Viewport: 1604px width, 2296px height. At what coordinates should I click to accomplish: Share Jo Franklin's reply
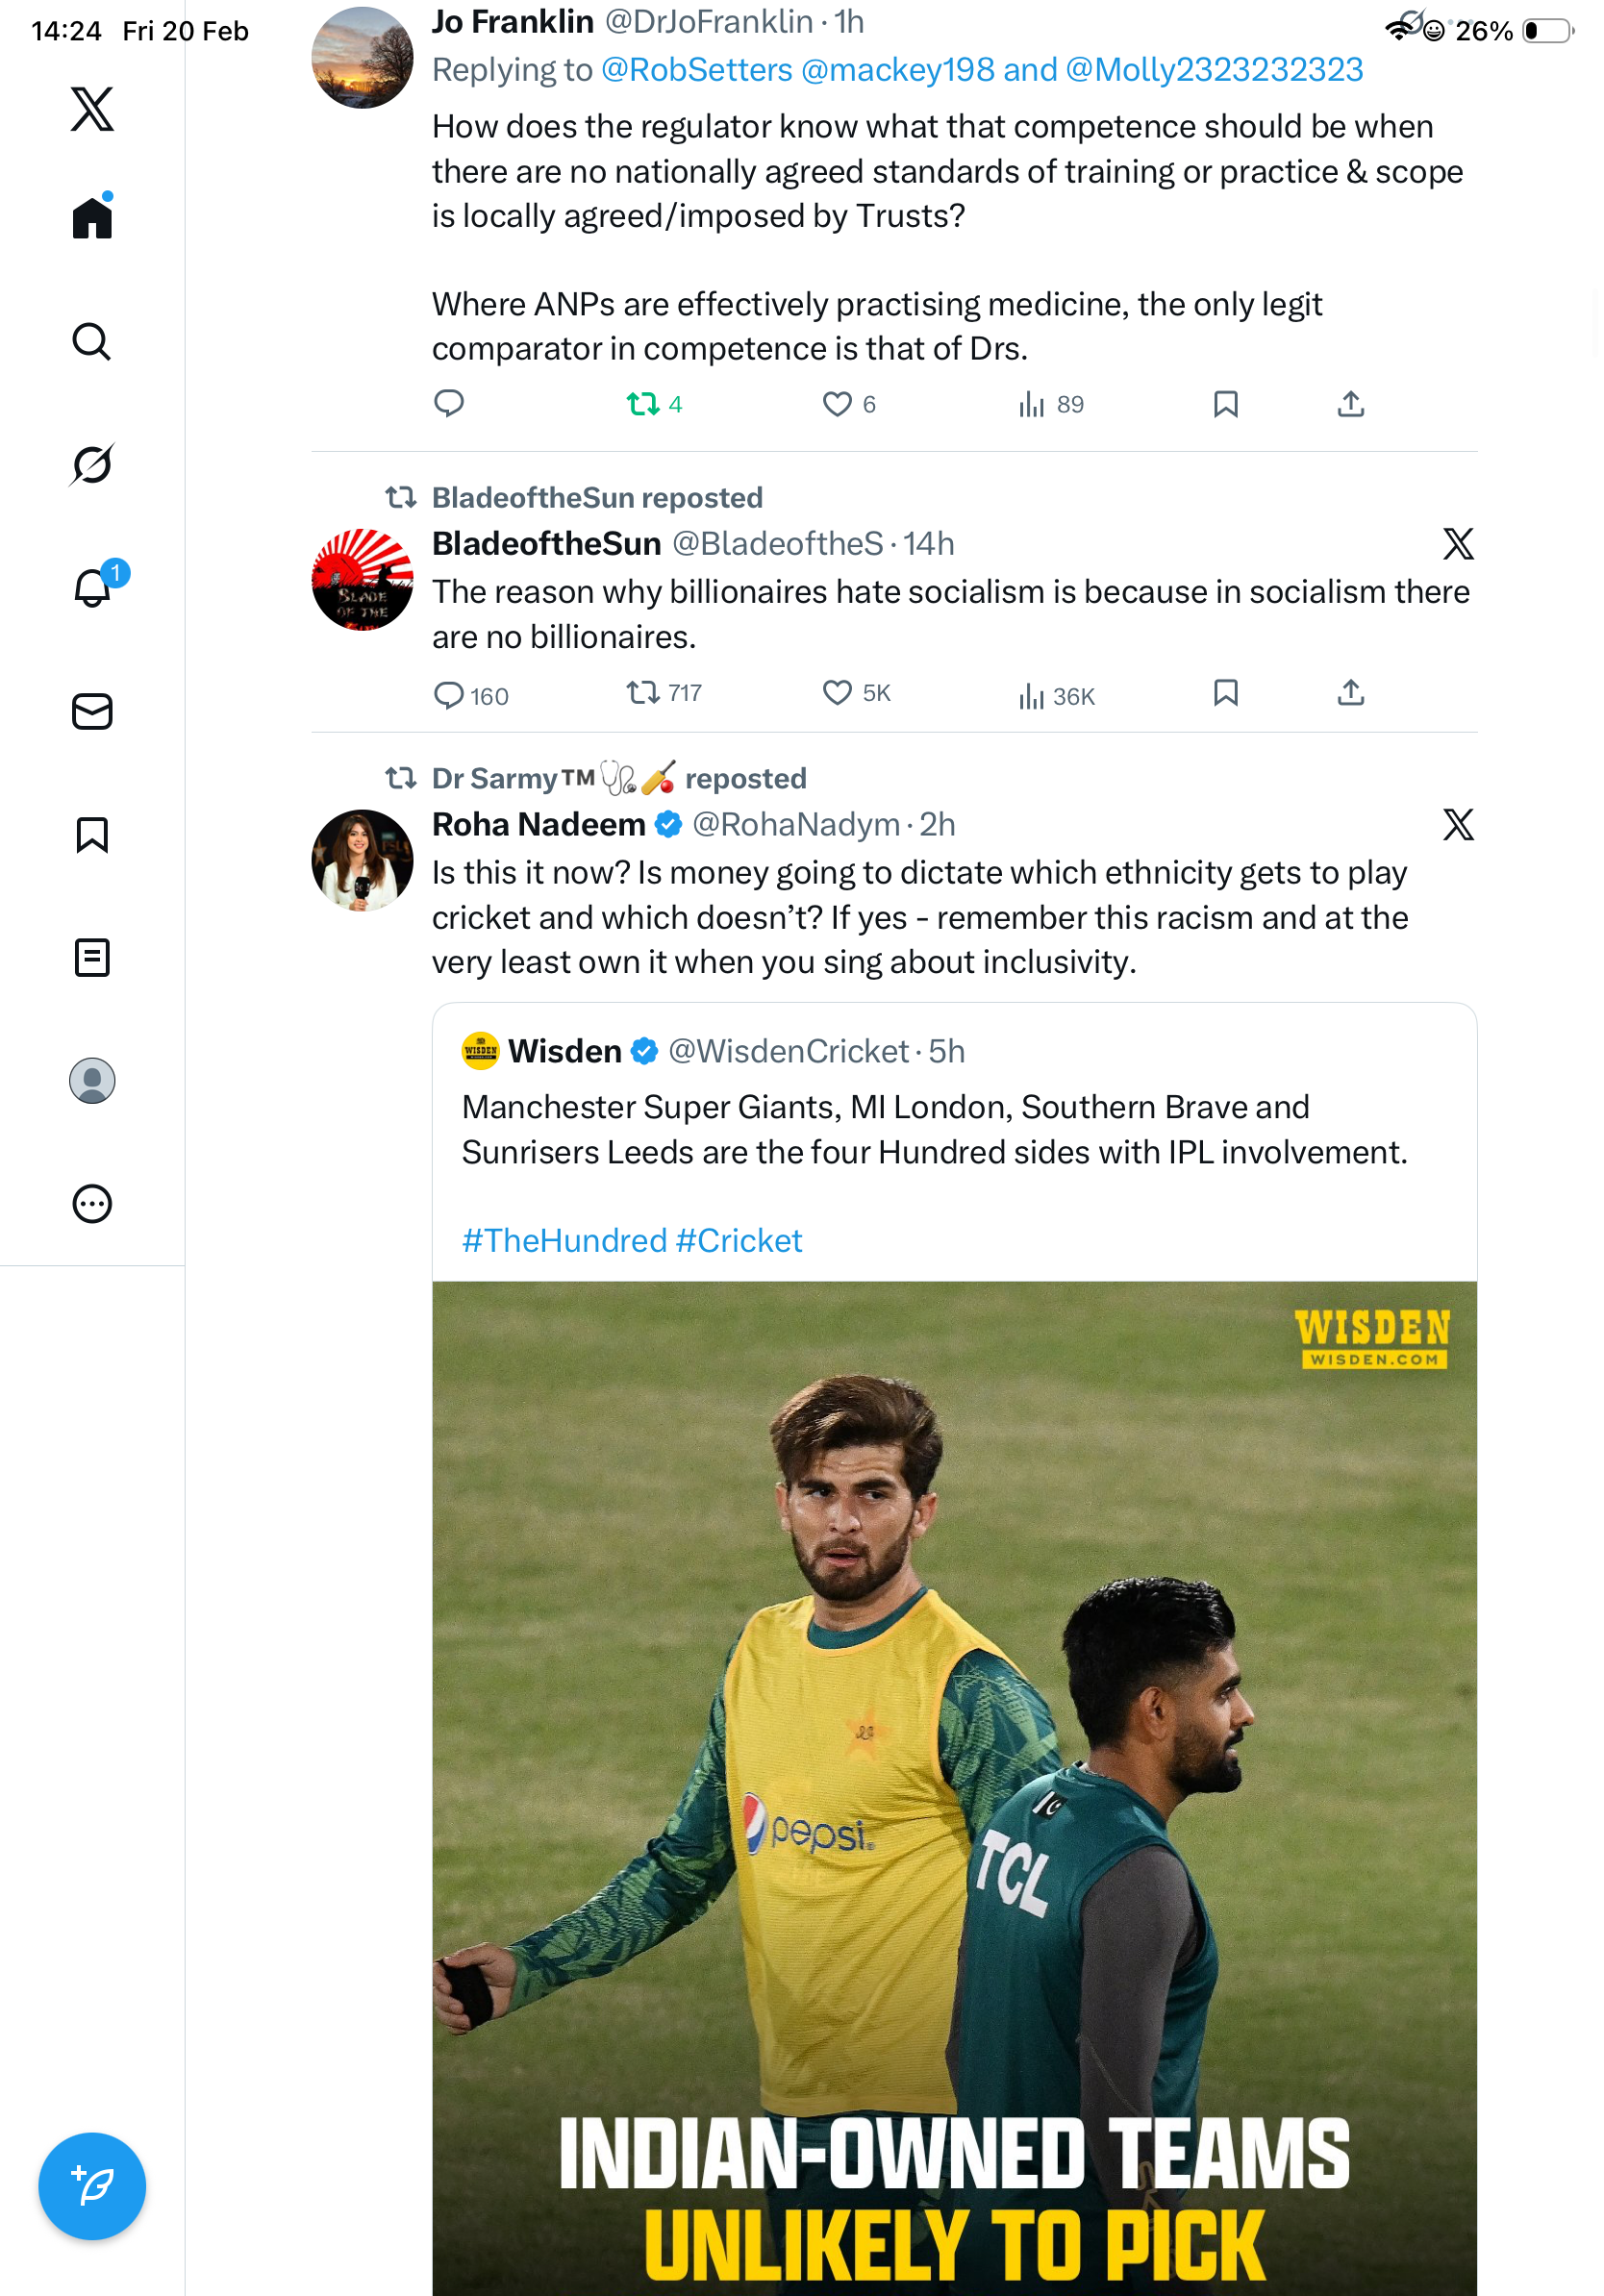(1351, 404)
